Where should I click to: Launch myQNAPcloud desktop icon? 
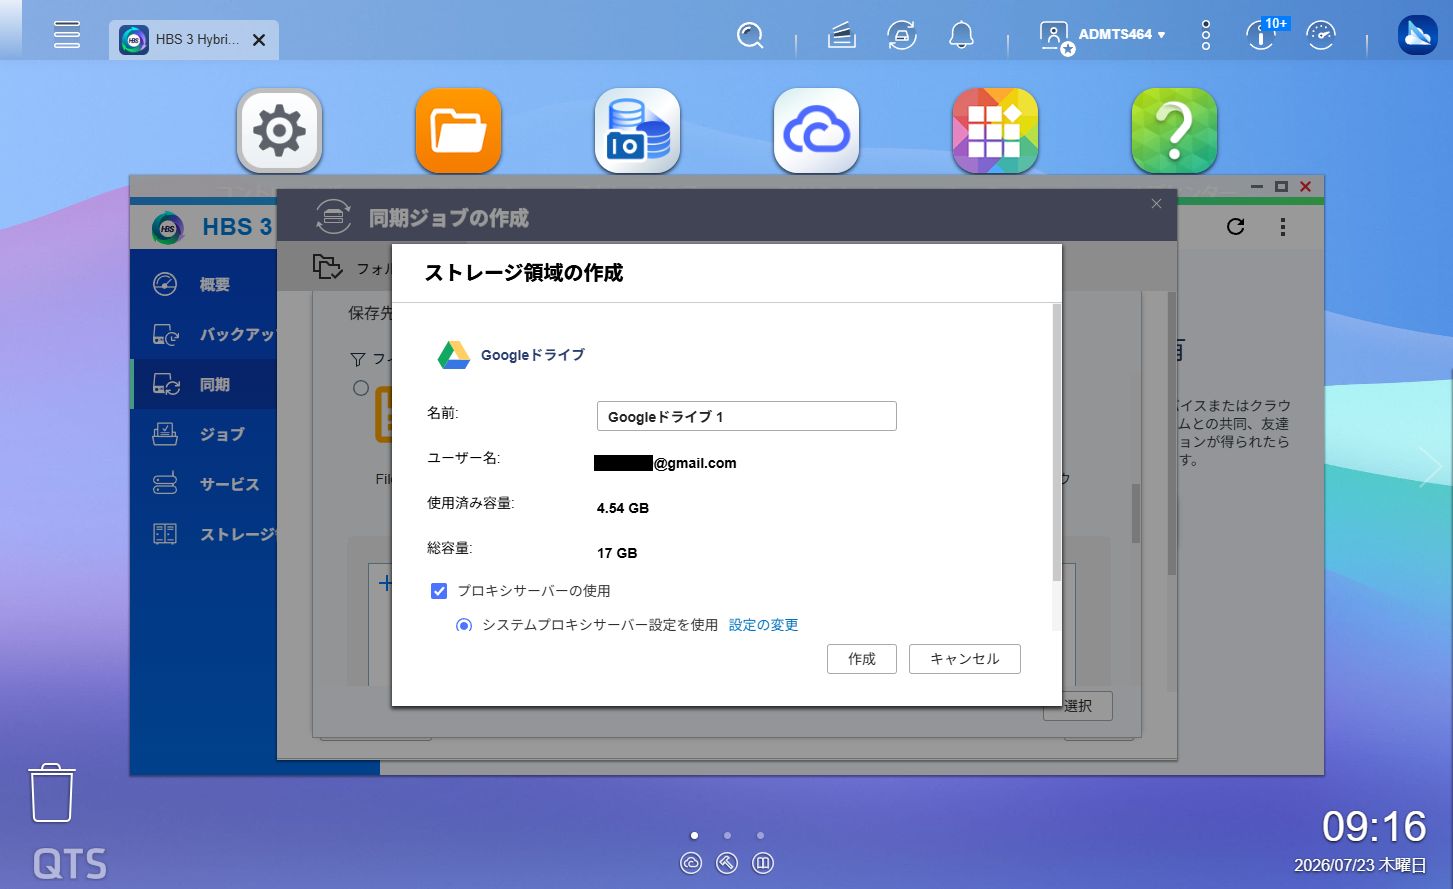coord(816,131)
